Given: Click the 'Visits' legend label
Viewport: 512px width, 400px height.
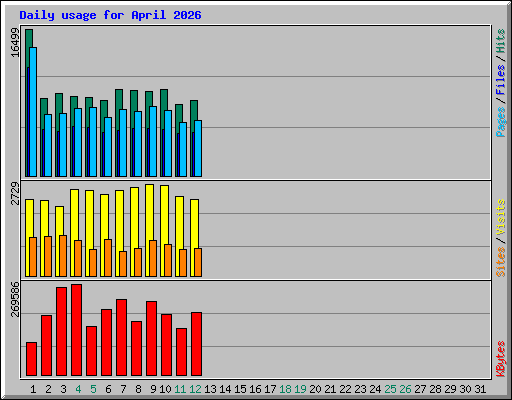Looking at the screenshot, I should 500,217.
